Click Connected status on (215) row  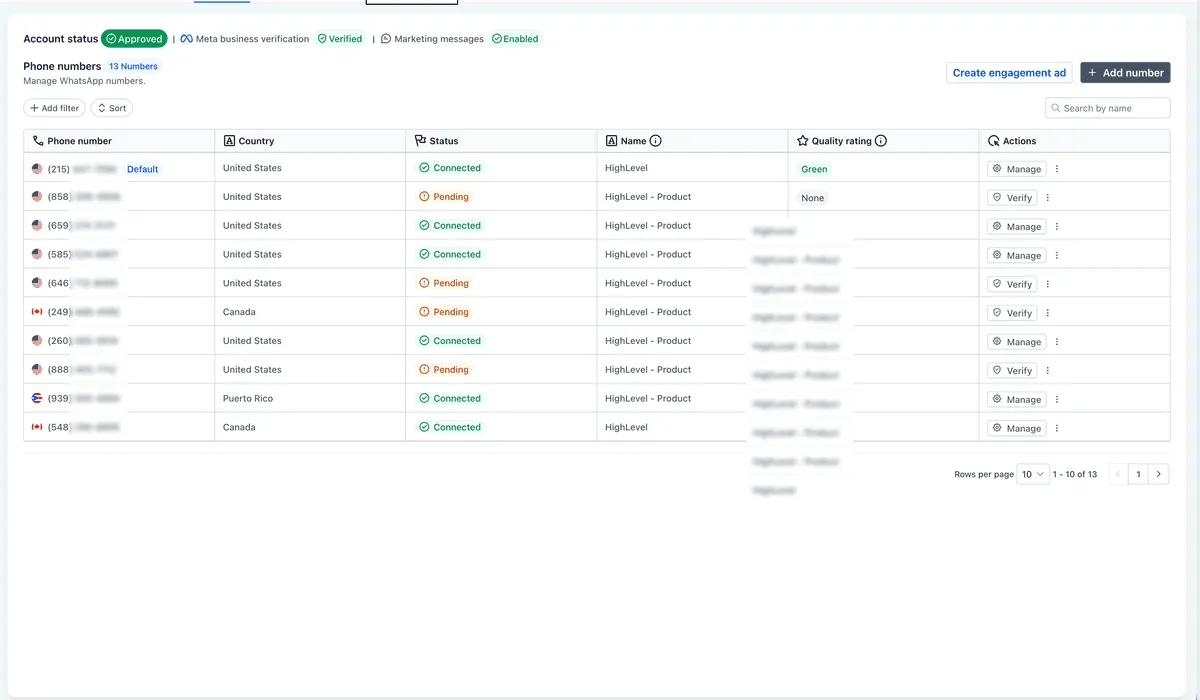(450, 168)
